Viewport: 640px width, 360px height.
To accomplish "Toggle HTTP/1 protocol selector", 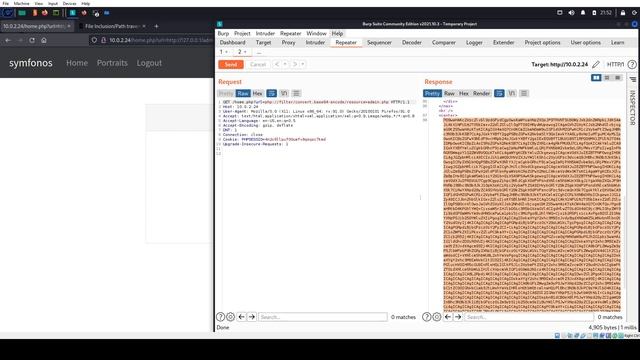I will coord(615,64).
